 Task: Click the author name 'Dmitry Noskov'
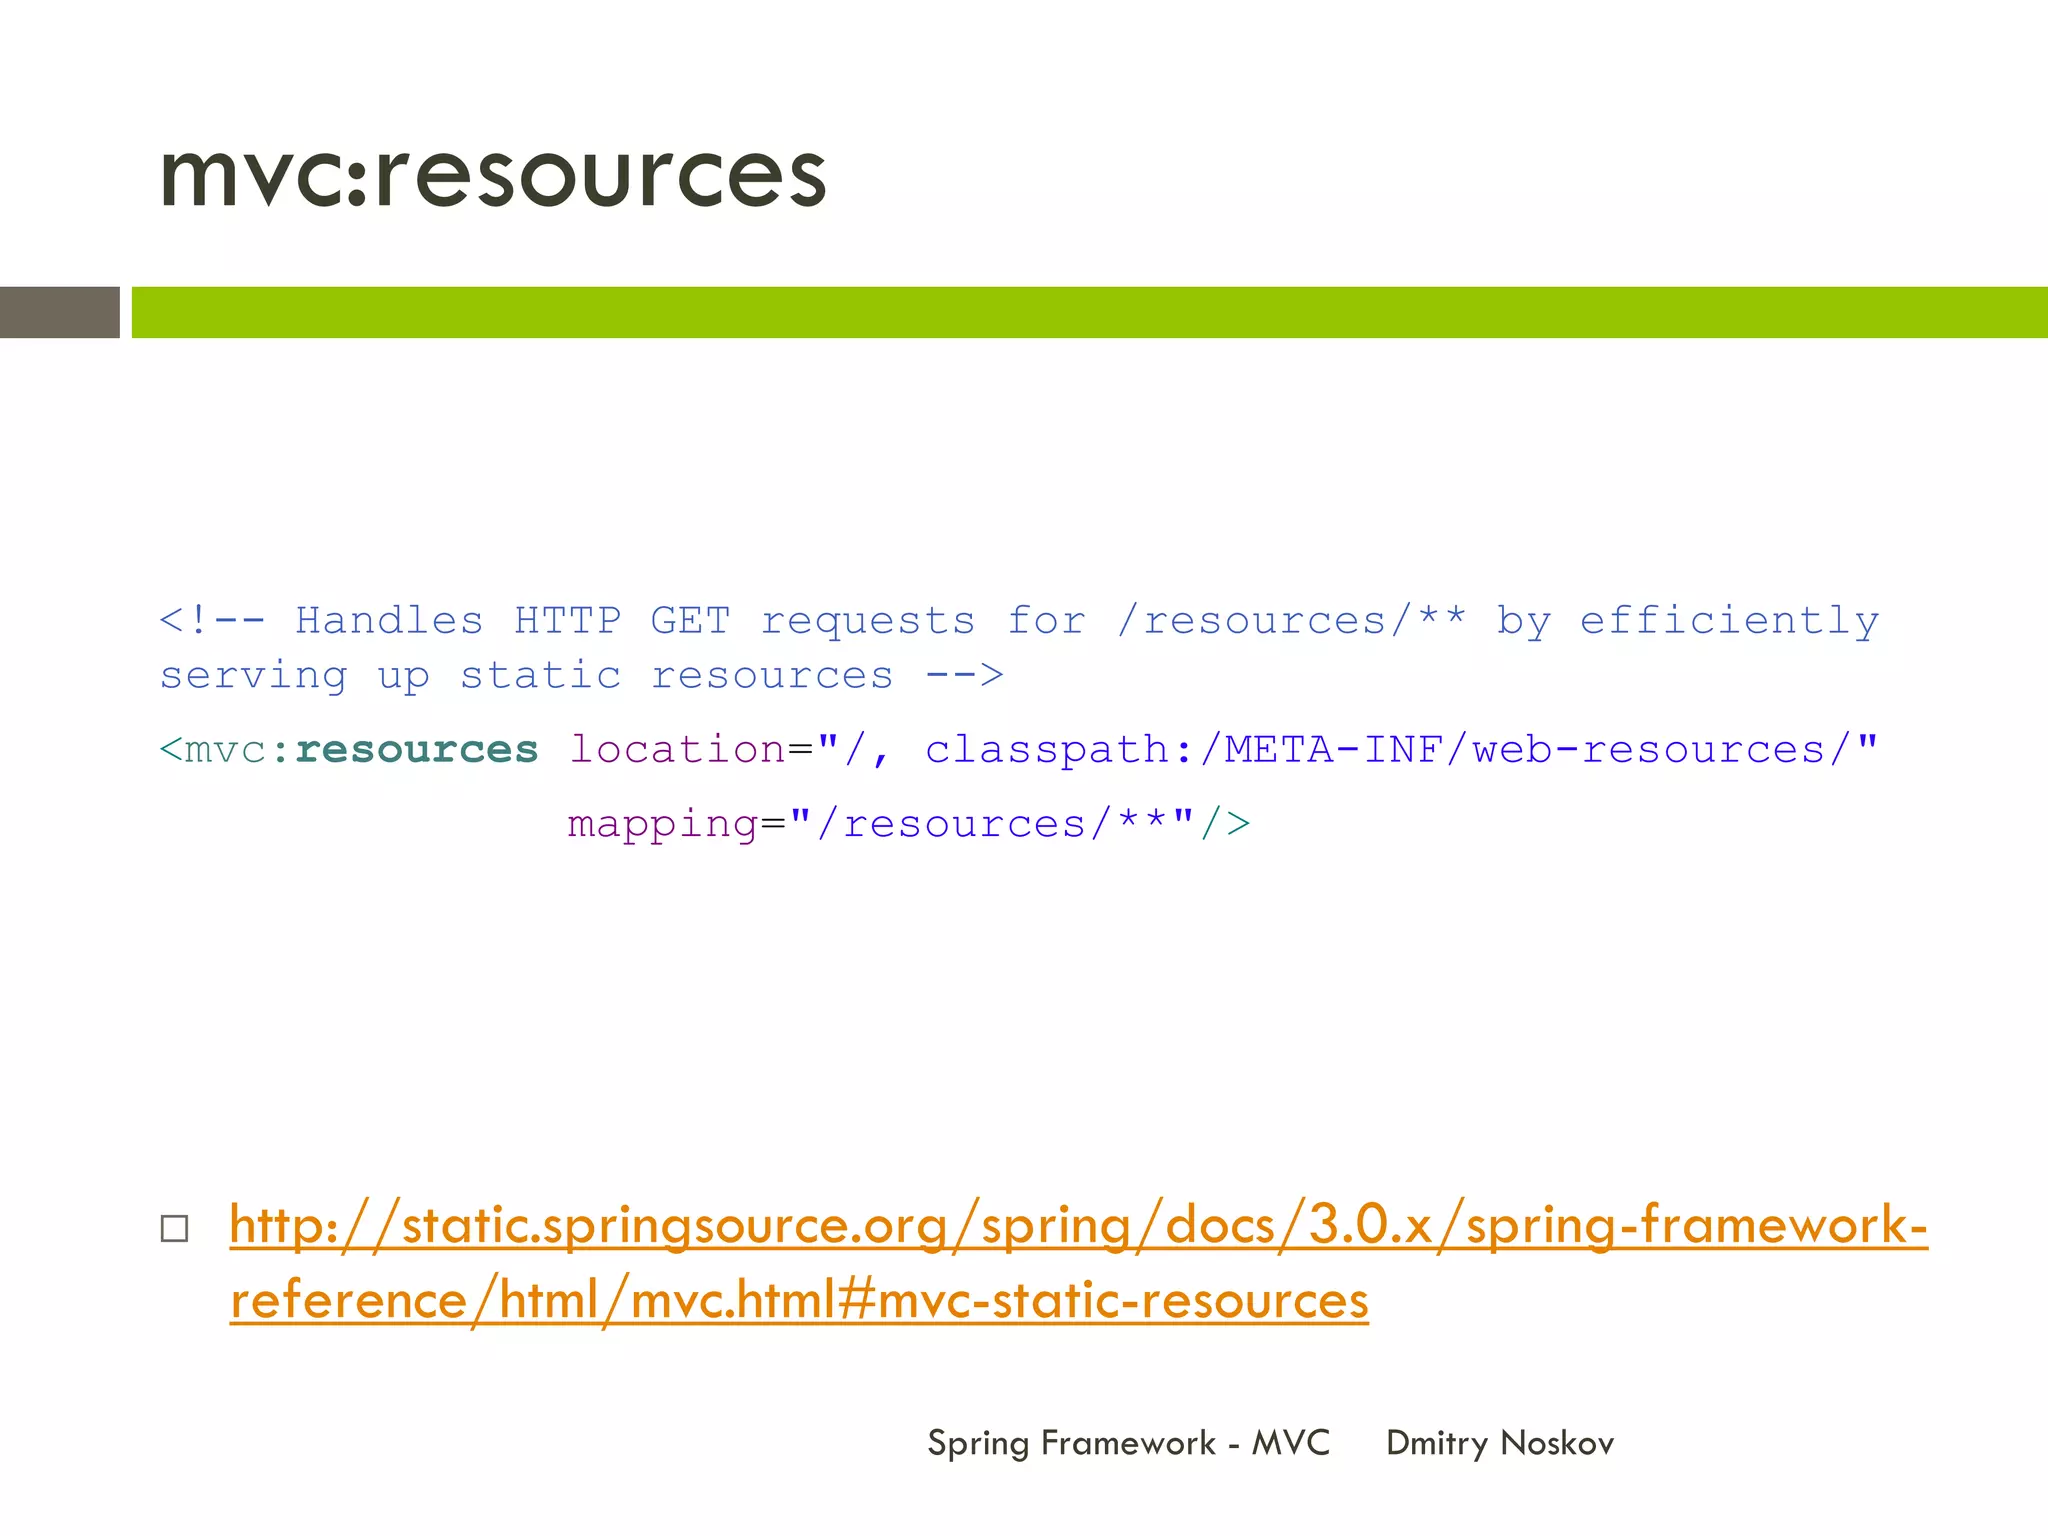click(x=1499, y=1443)
